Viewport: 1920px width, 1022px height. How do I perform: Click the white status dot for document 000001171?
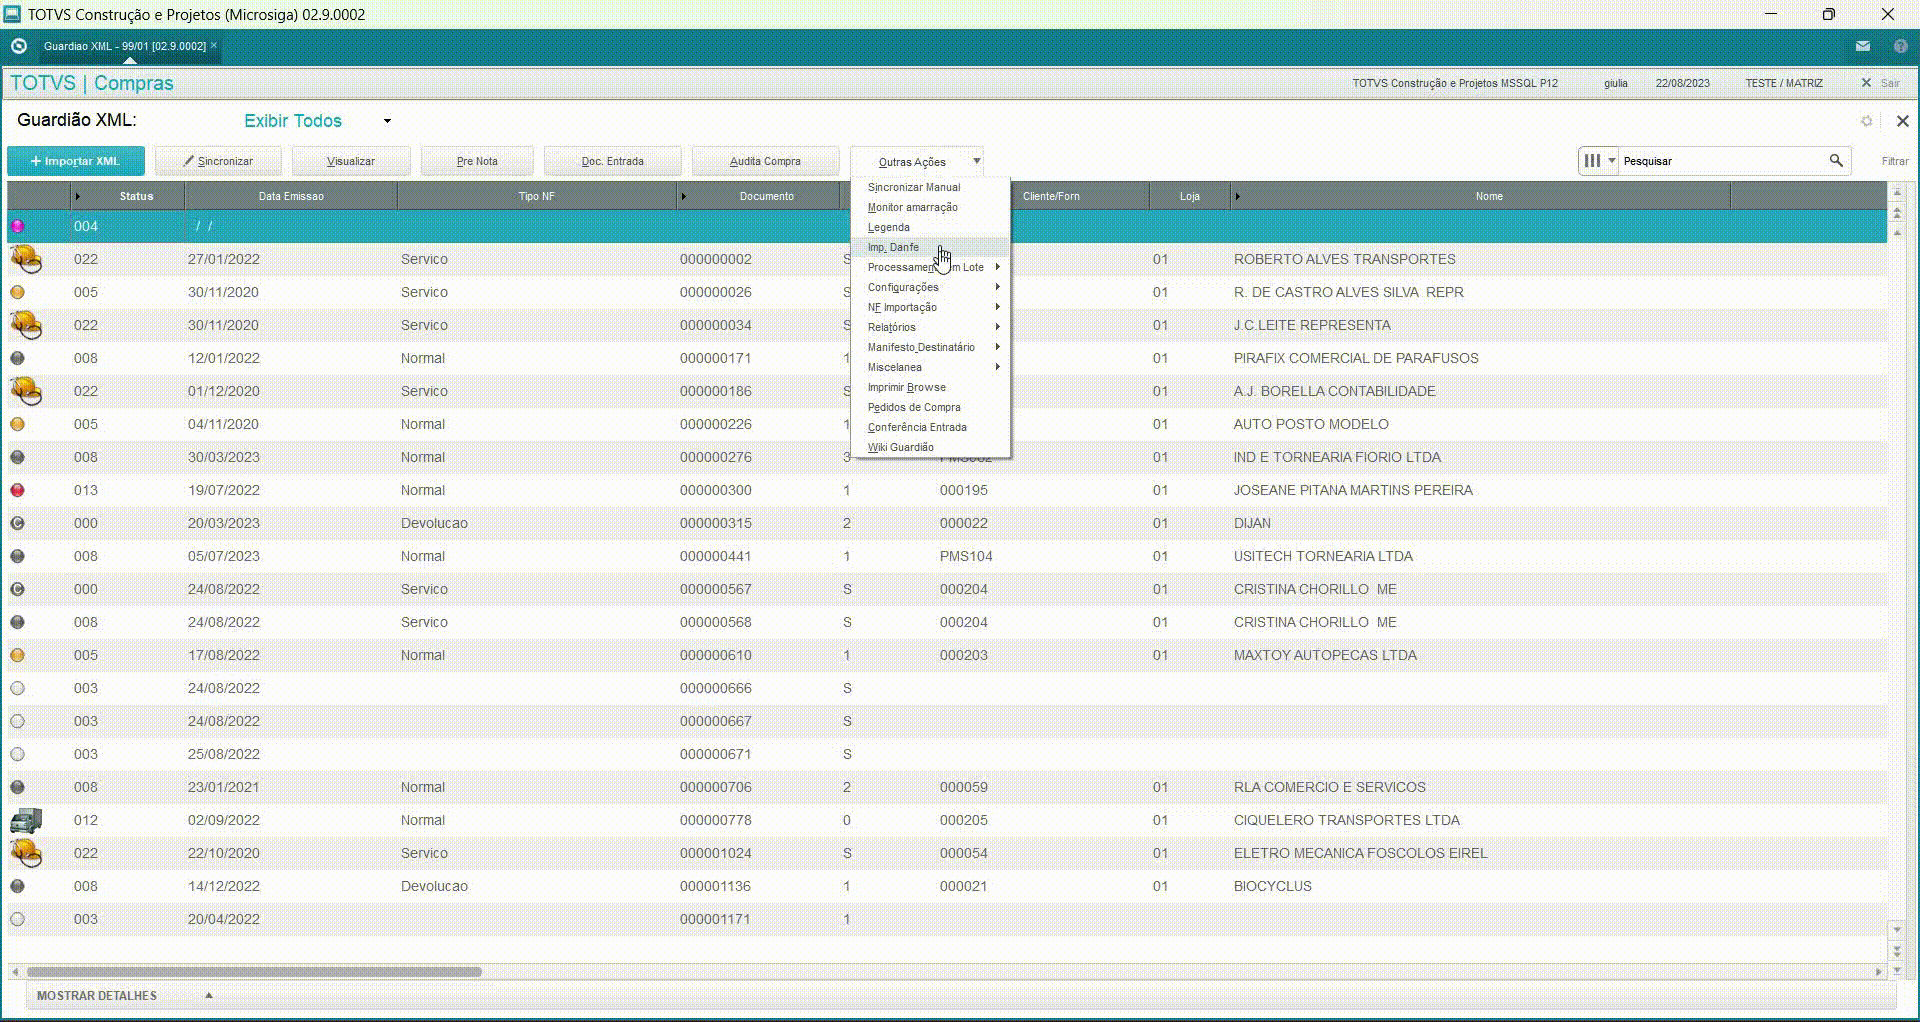(17, 919)
